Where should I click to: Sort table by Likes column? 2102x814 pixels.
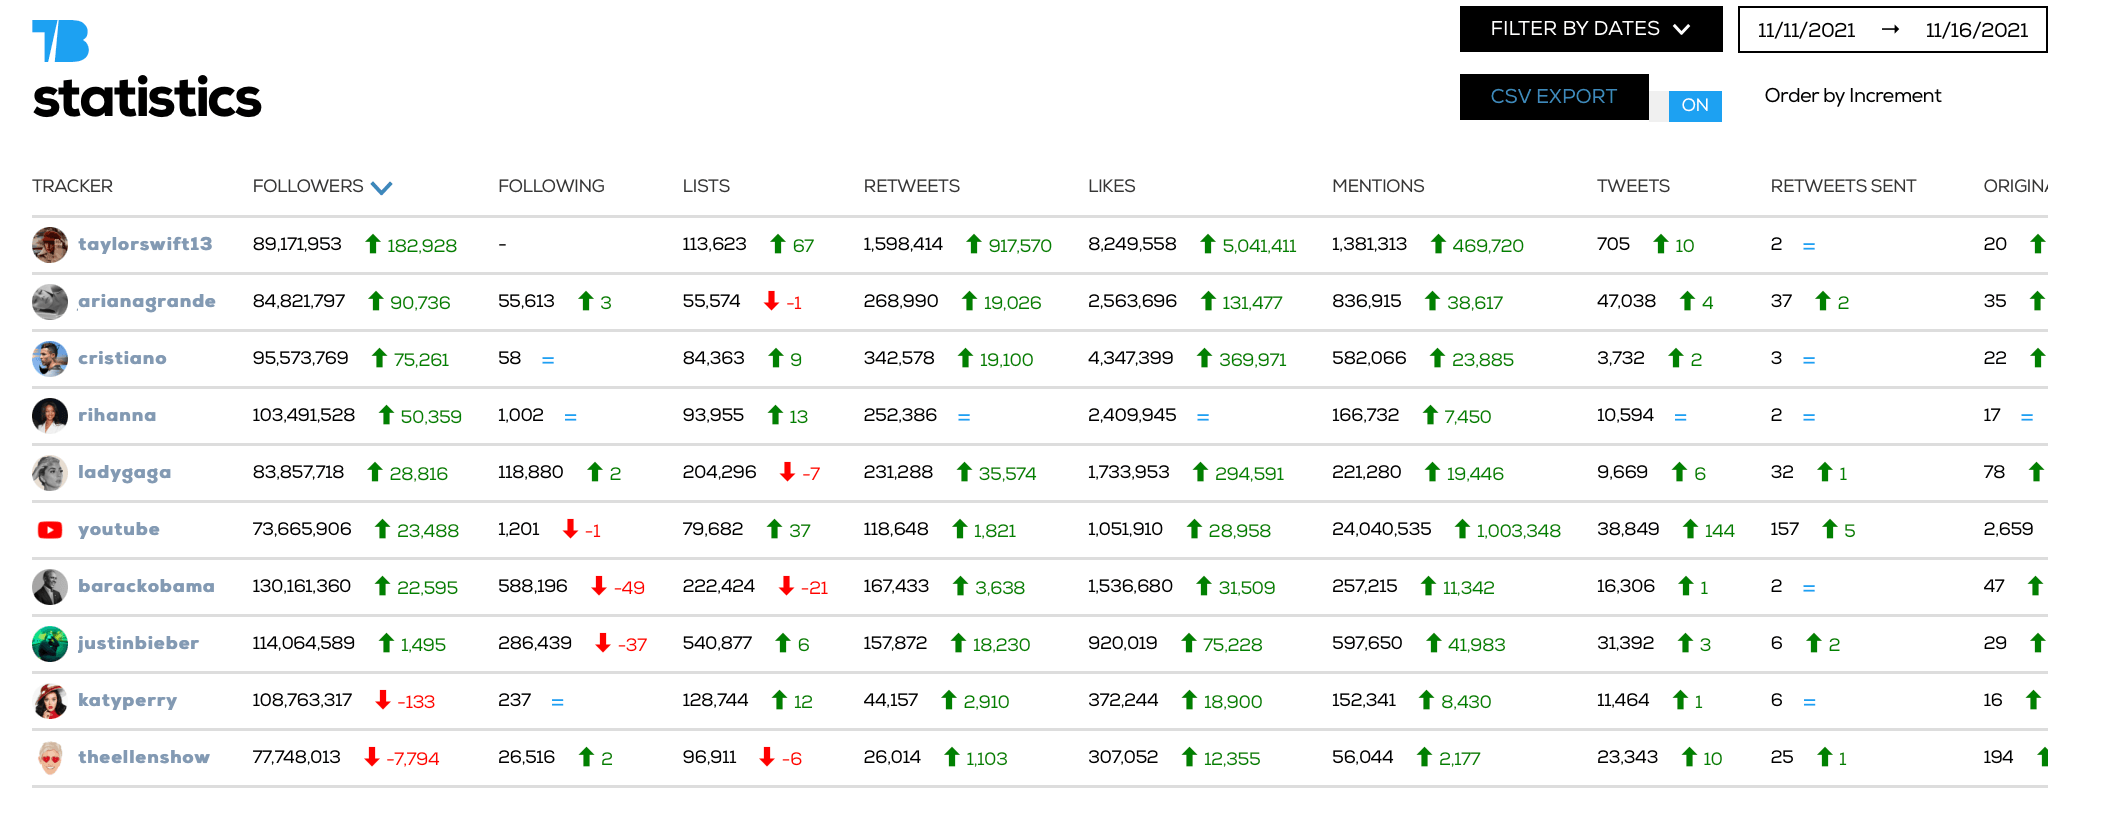click(x=1111, y=186)
